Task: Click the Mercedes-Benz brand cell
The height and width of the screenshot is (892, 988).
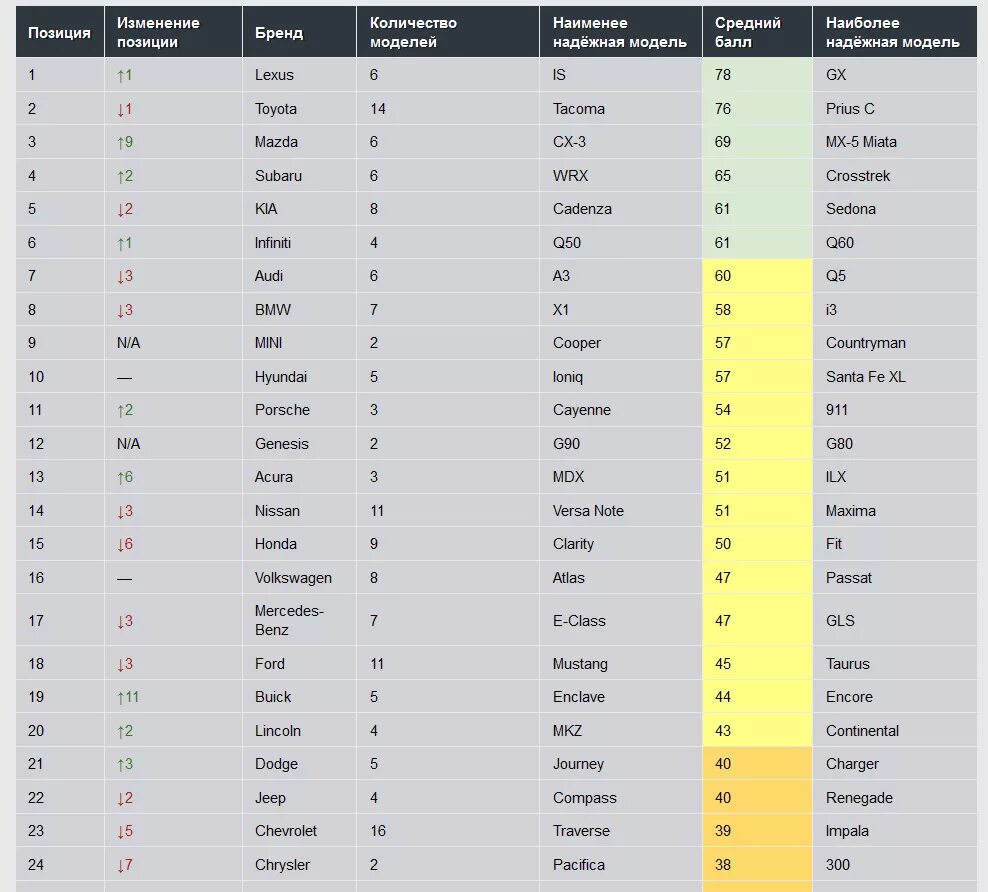Action: 299,620
